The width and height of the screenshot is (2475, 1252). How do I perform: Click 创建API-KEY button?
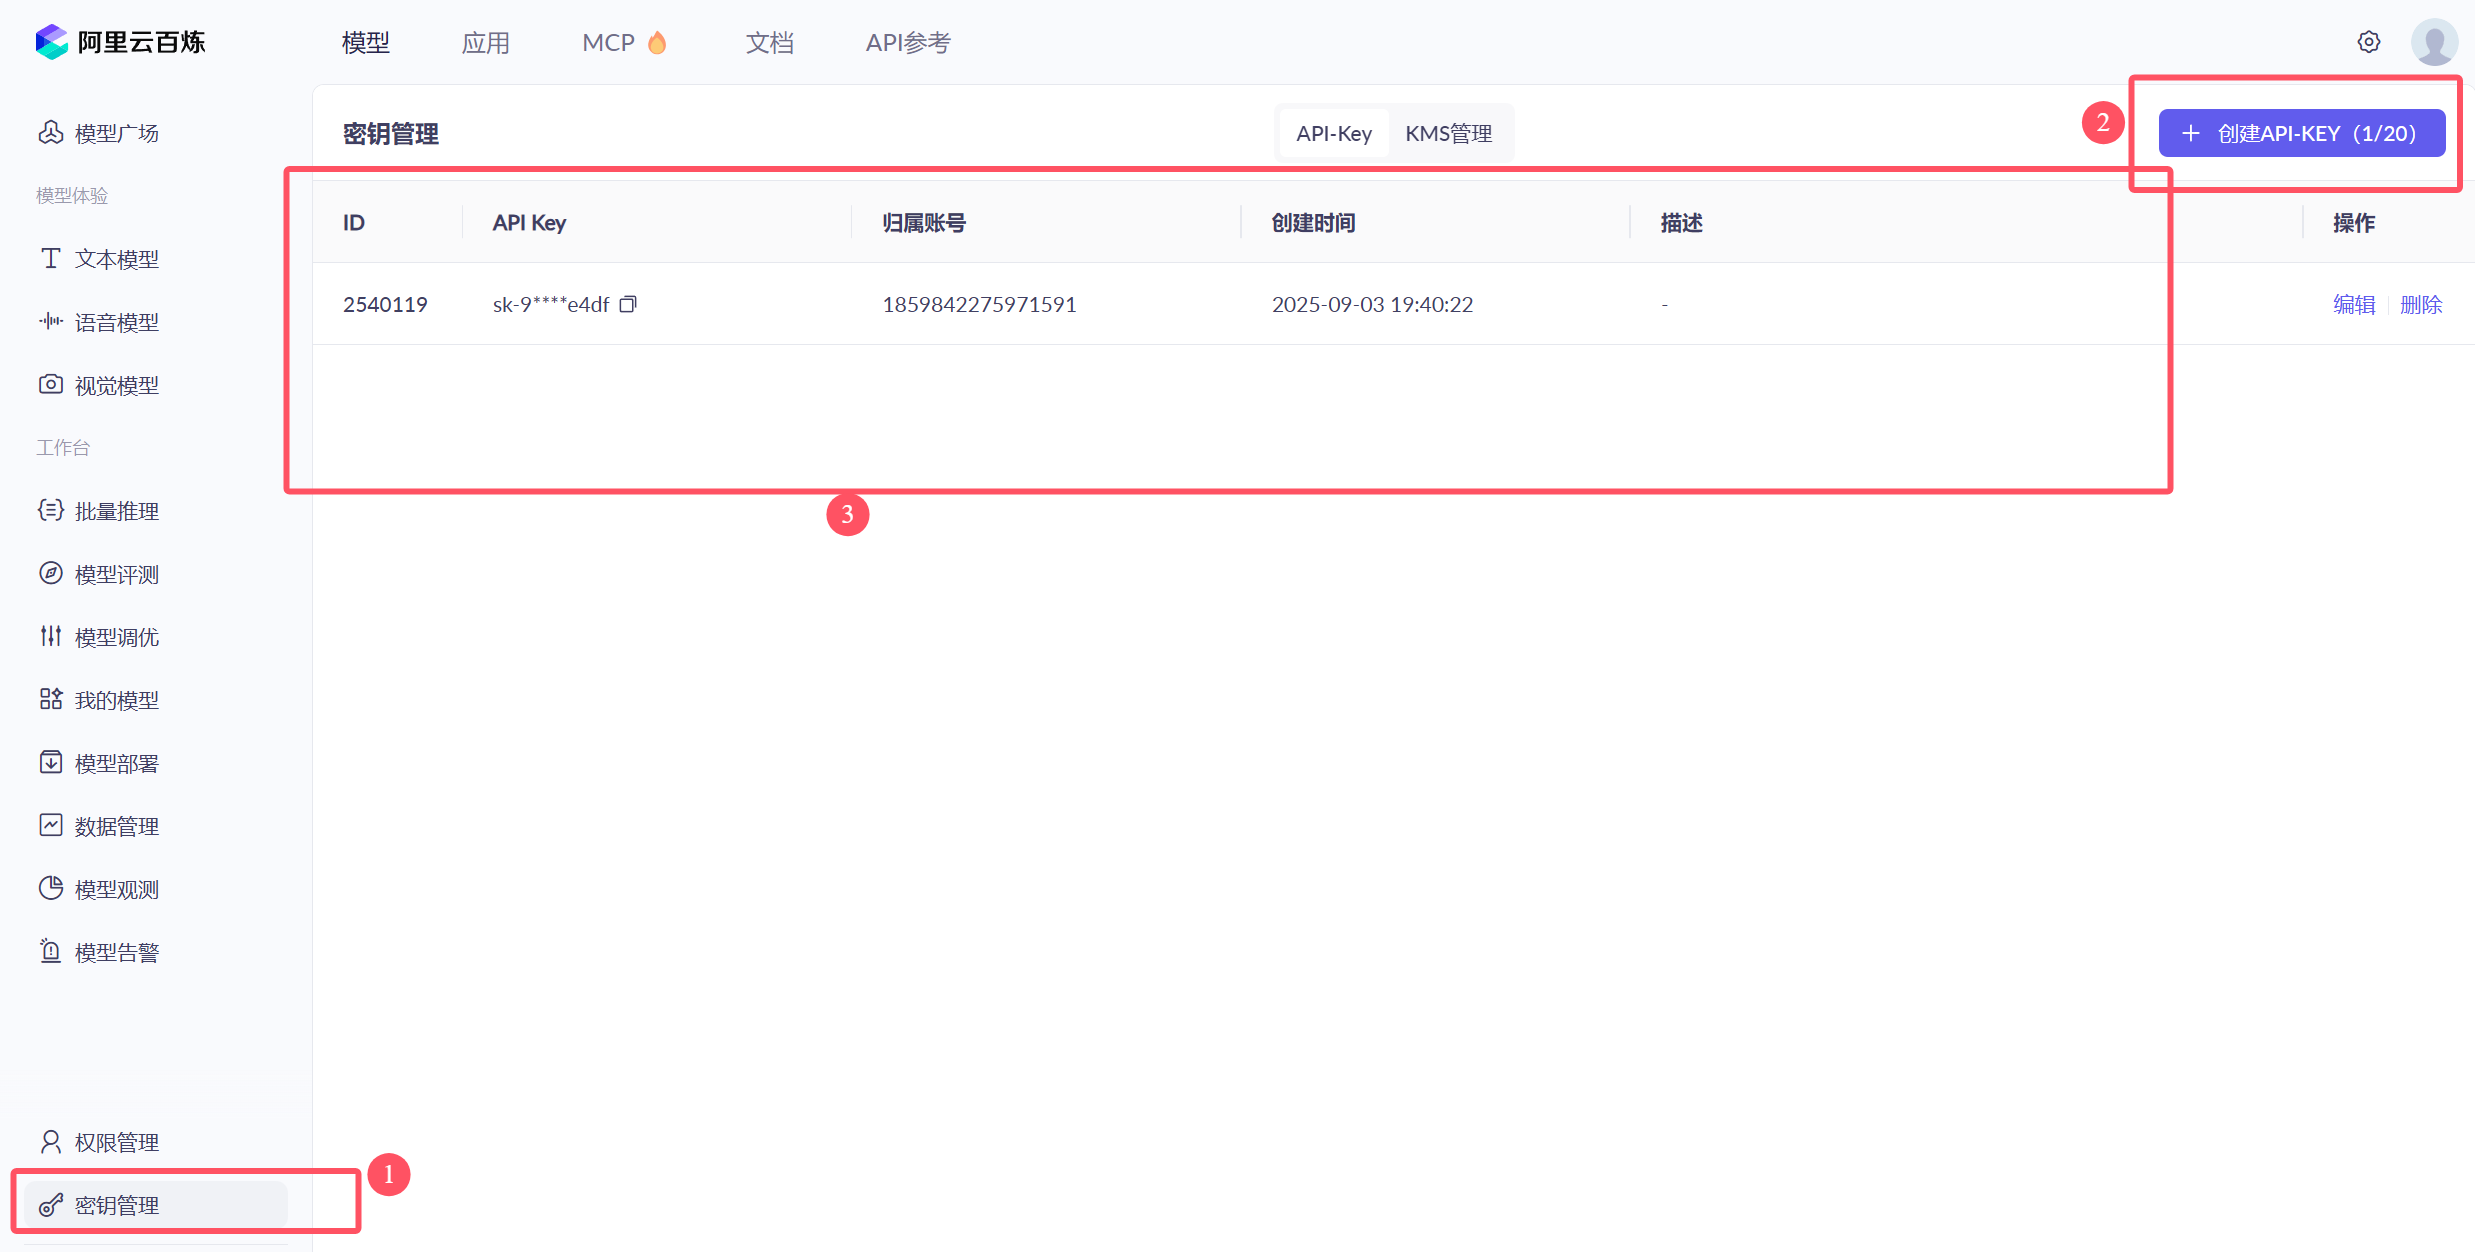2301,133
